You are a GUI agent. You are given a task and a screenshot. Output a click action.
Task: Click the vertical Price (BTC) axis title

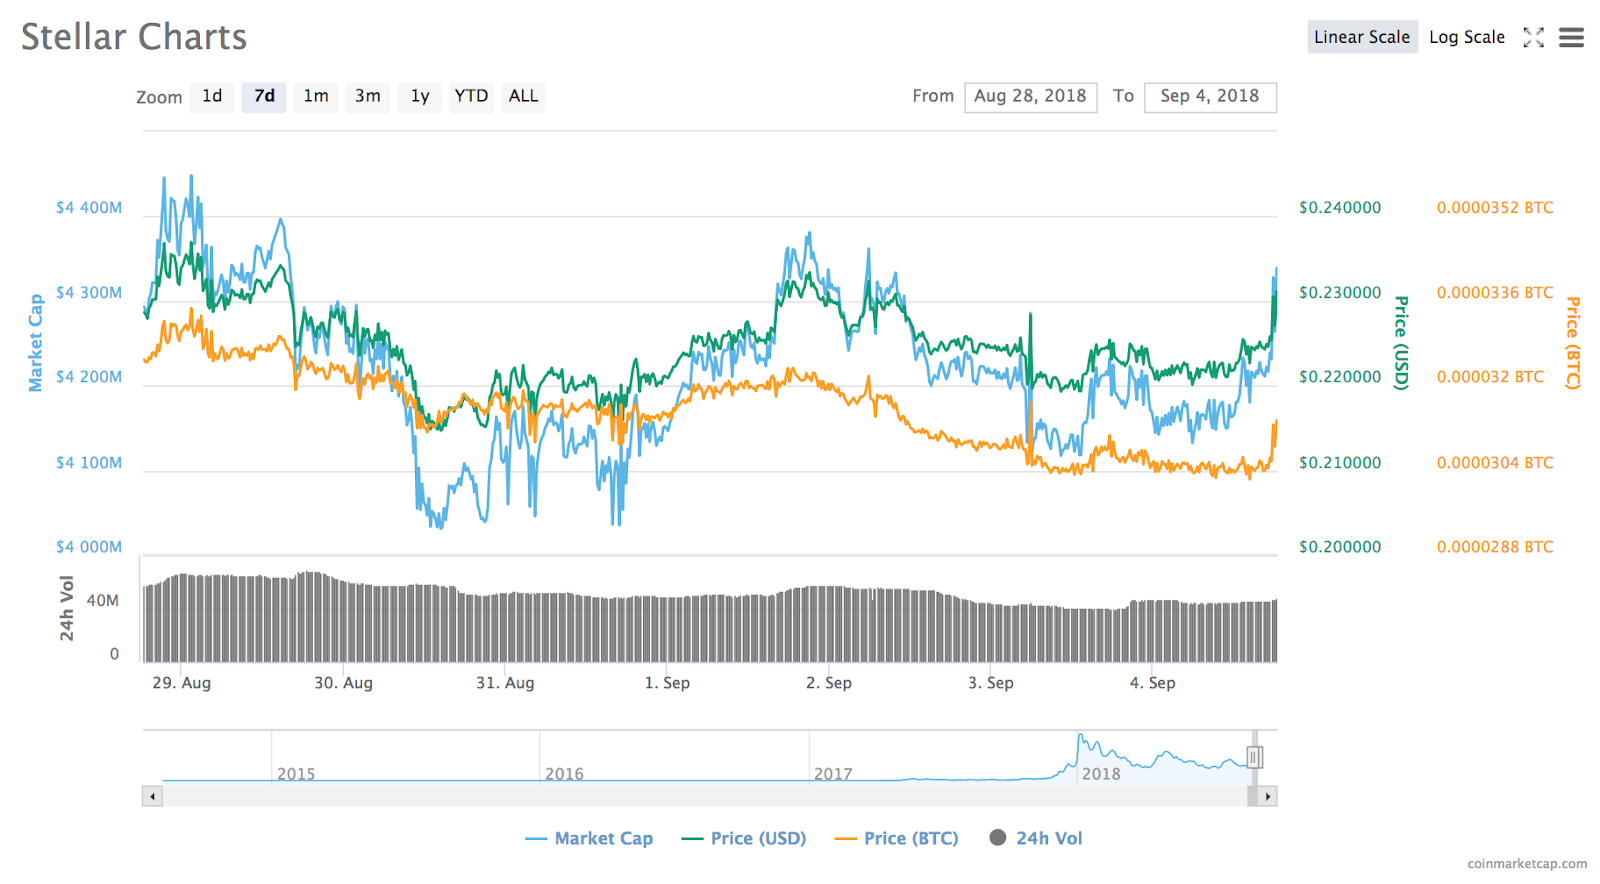1573,343
